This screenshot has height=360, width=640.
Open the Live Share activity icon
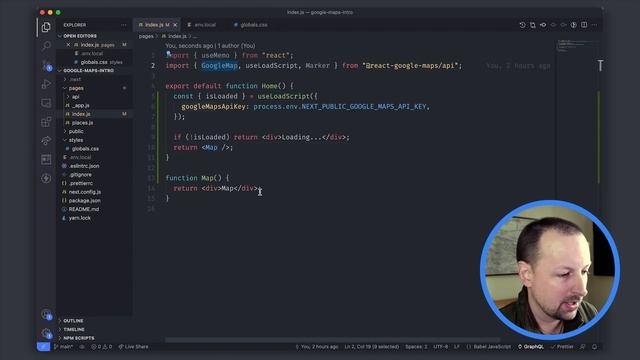pyautogui.click(x=46, y=140)
